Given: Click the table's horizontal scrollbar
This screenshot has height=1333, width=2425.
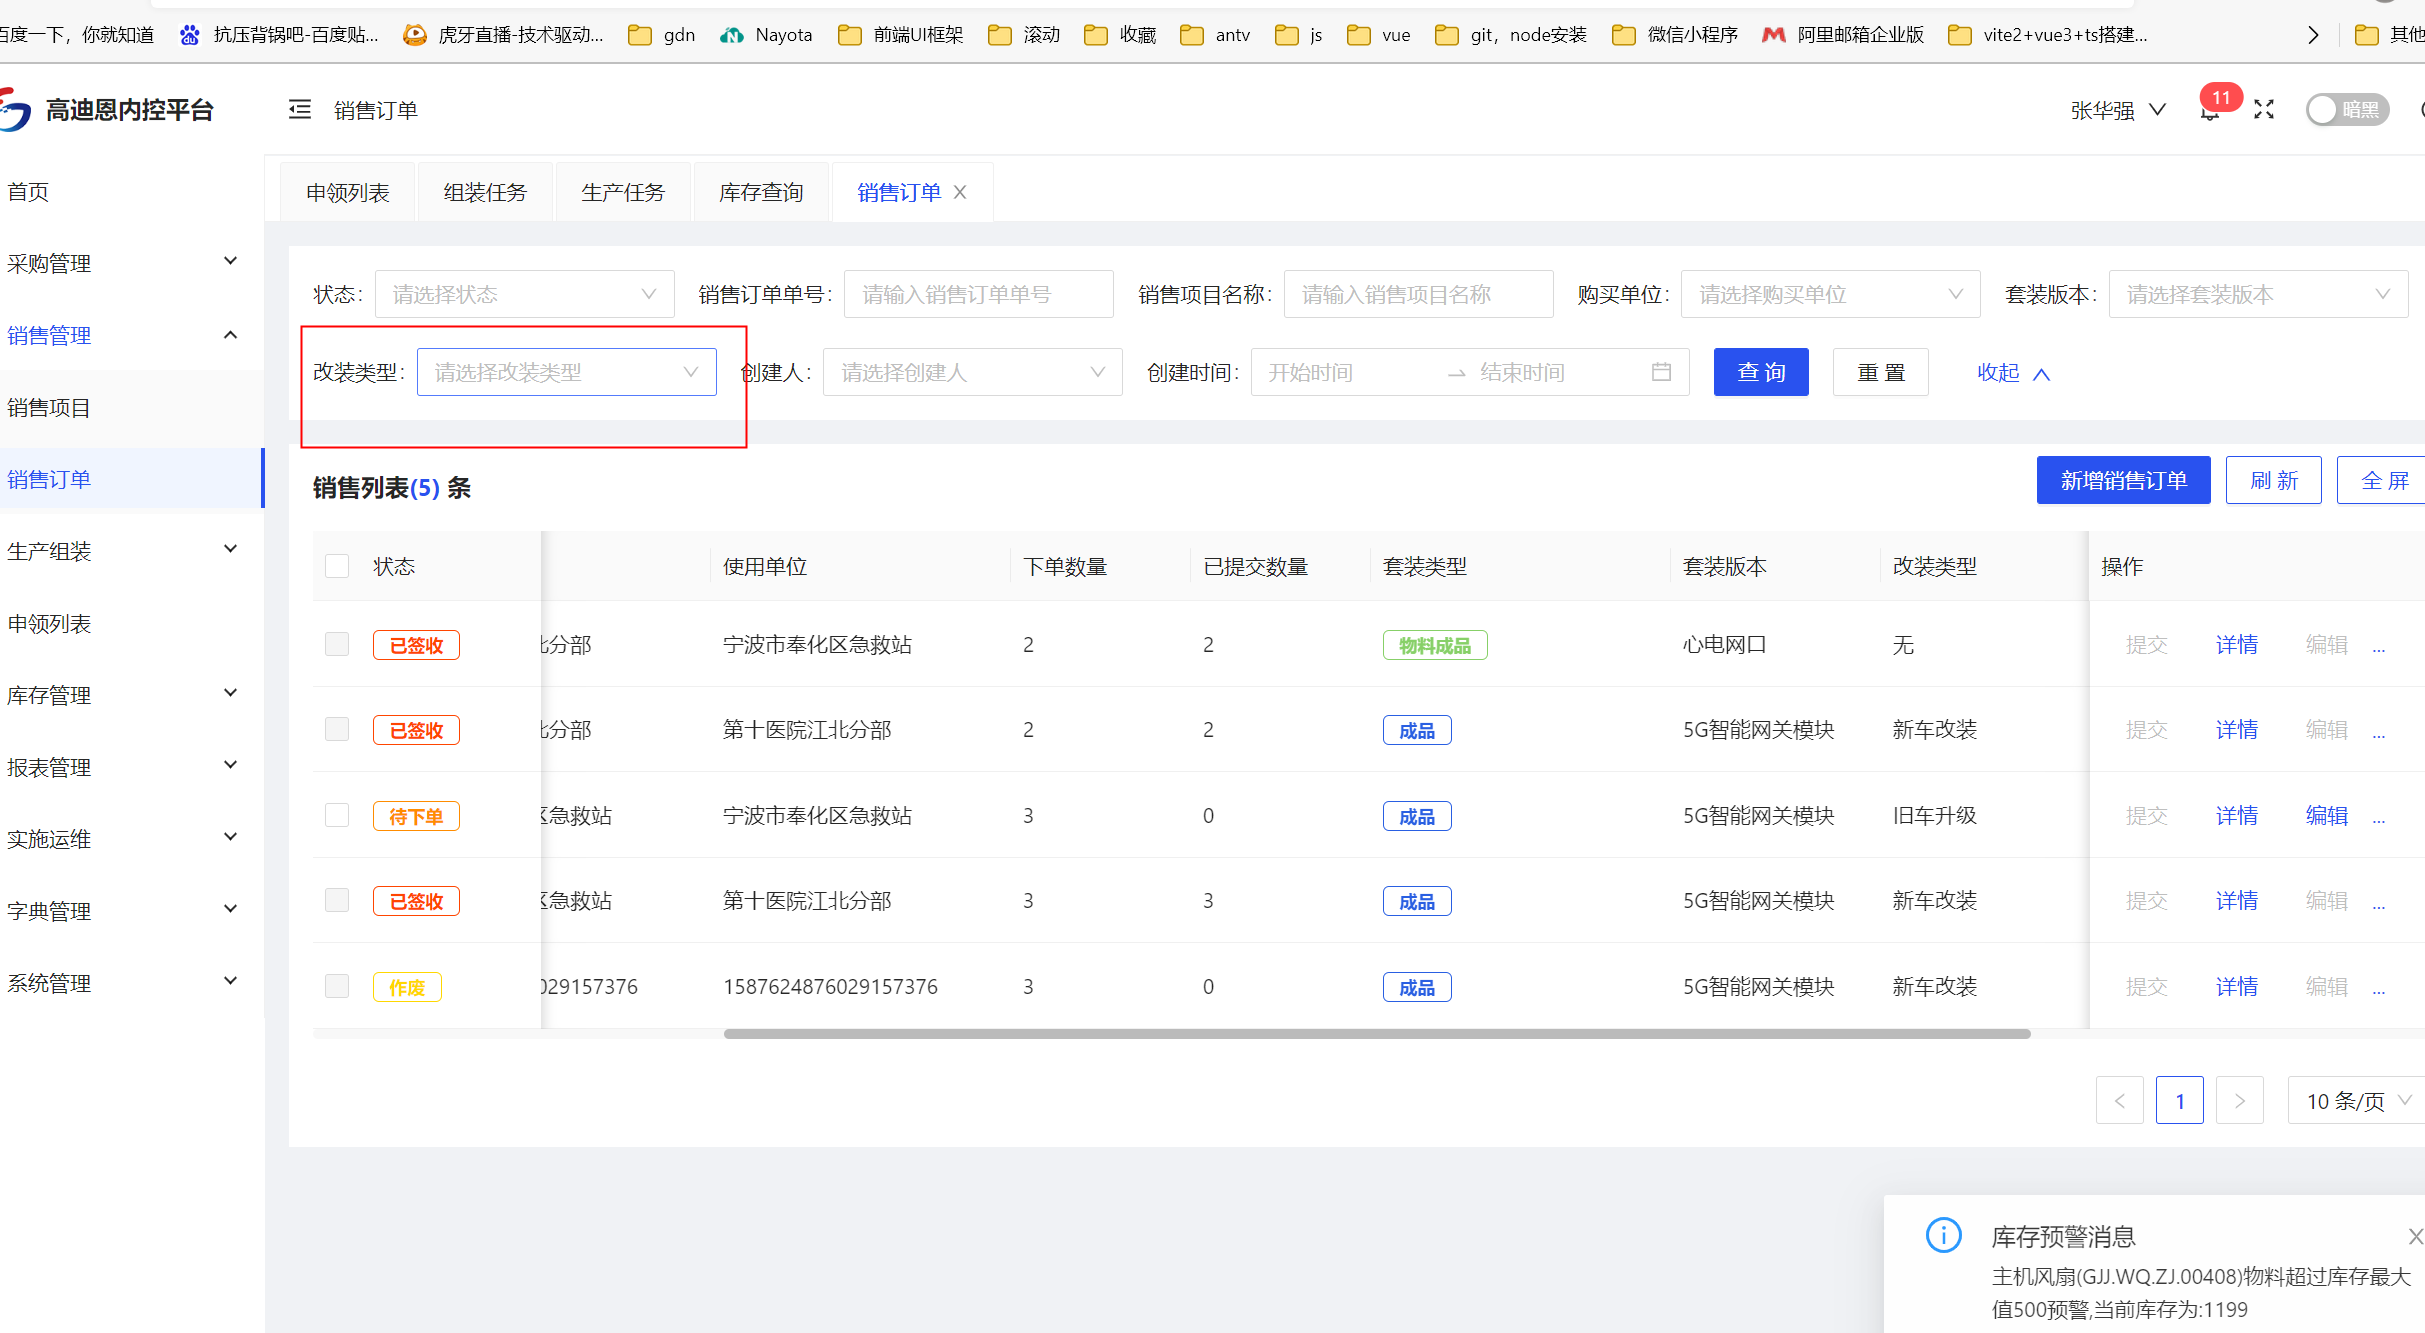Looking at the screenshot, I should tap(1377, 1034).
